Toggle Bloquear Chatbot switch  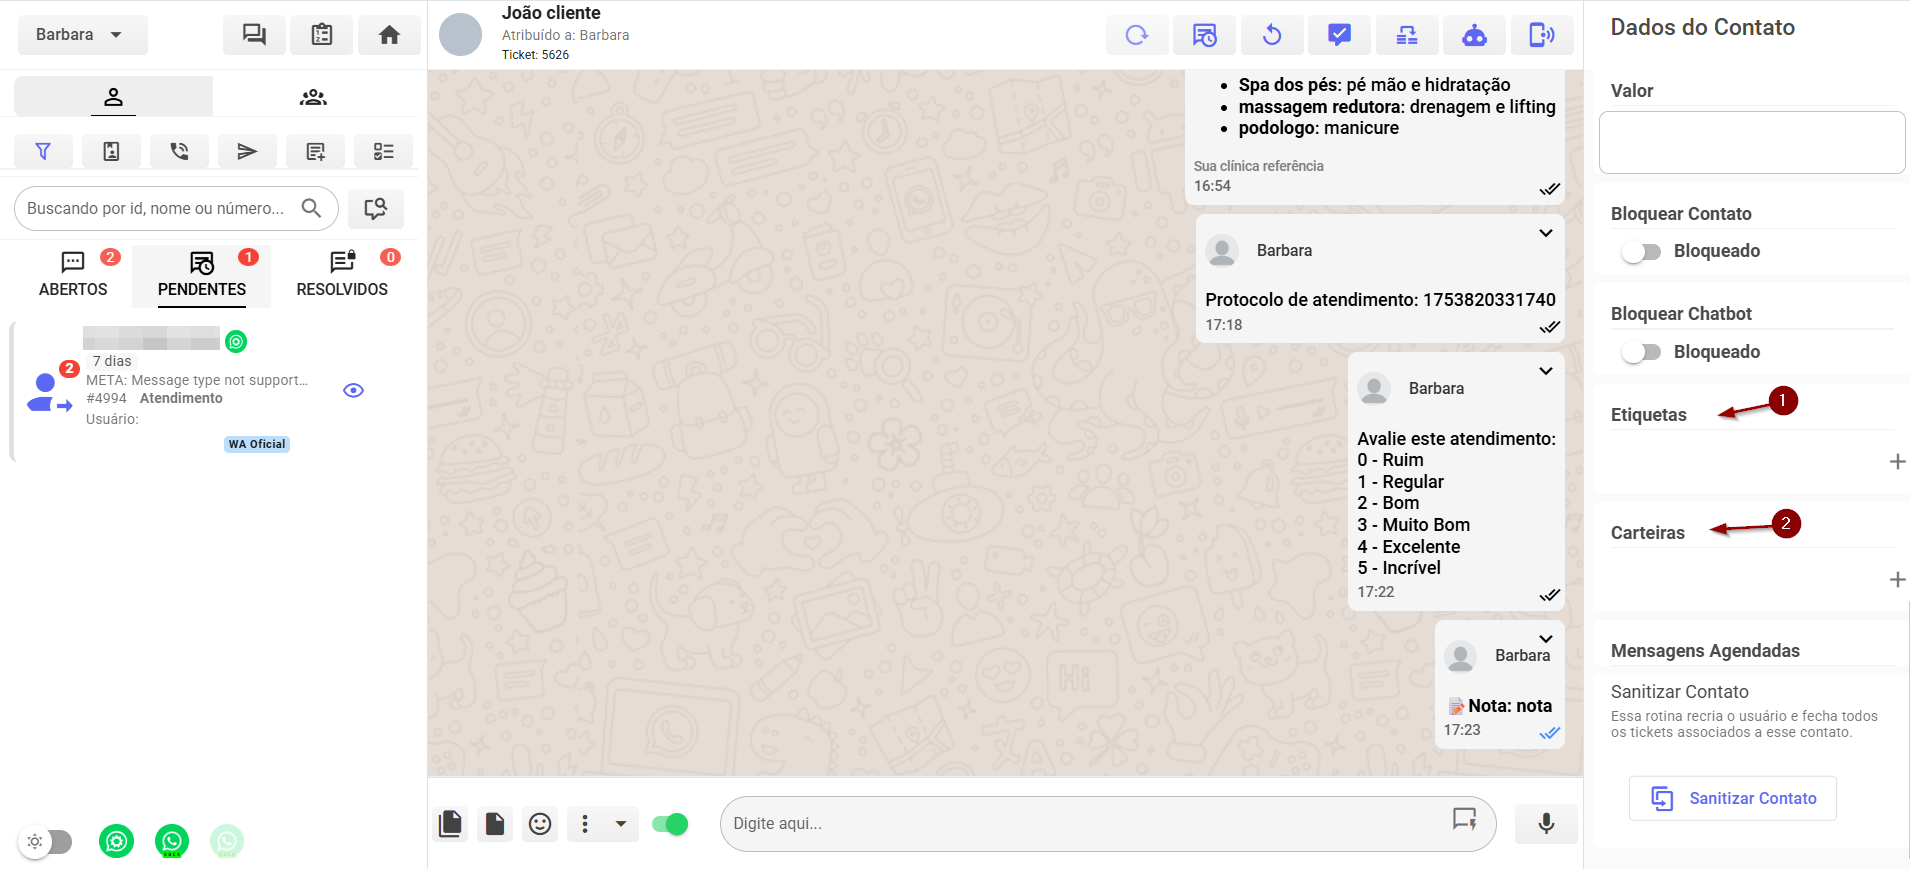click(x=1640, y=352)
